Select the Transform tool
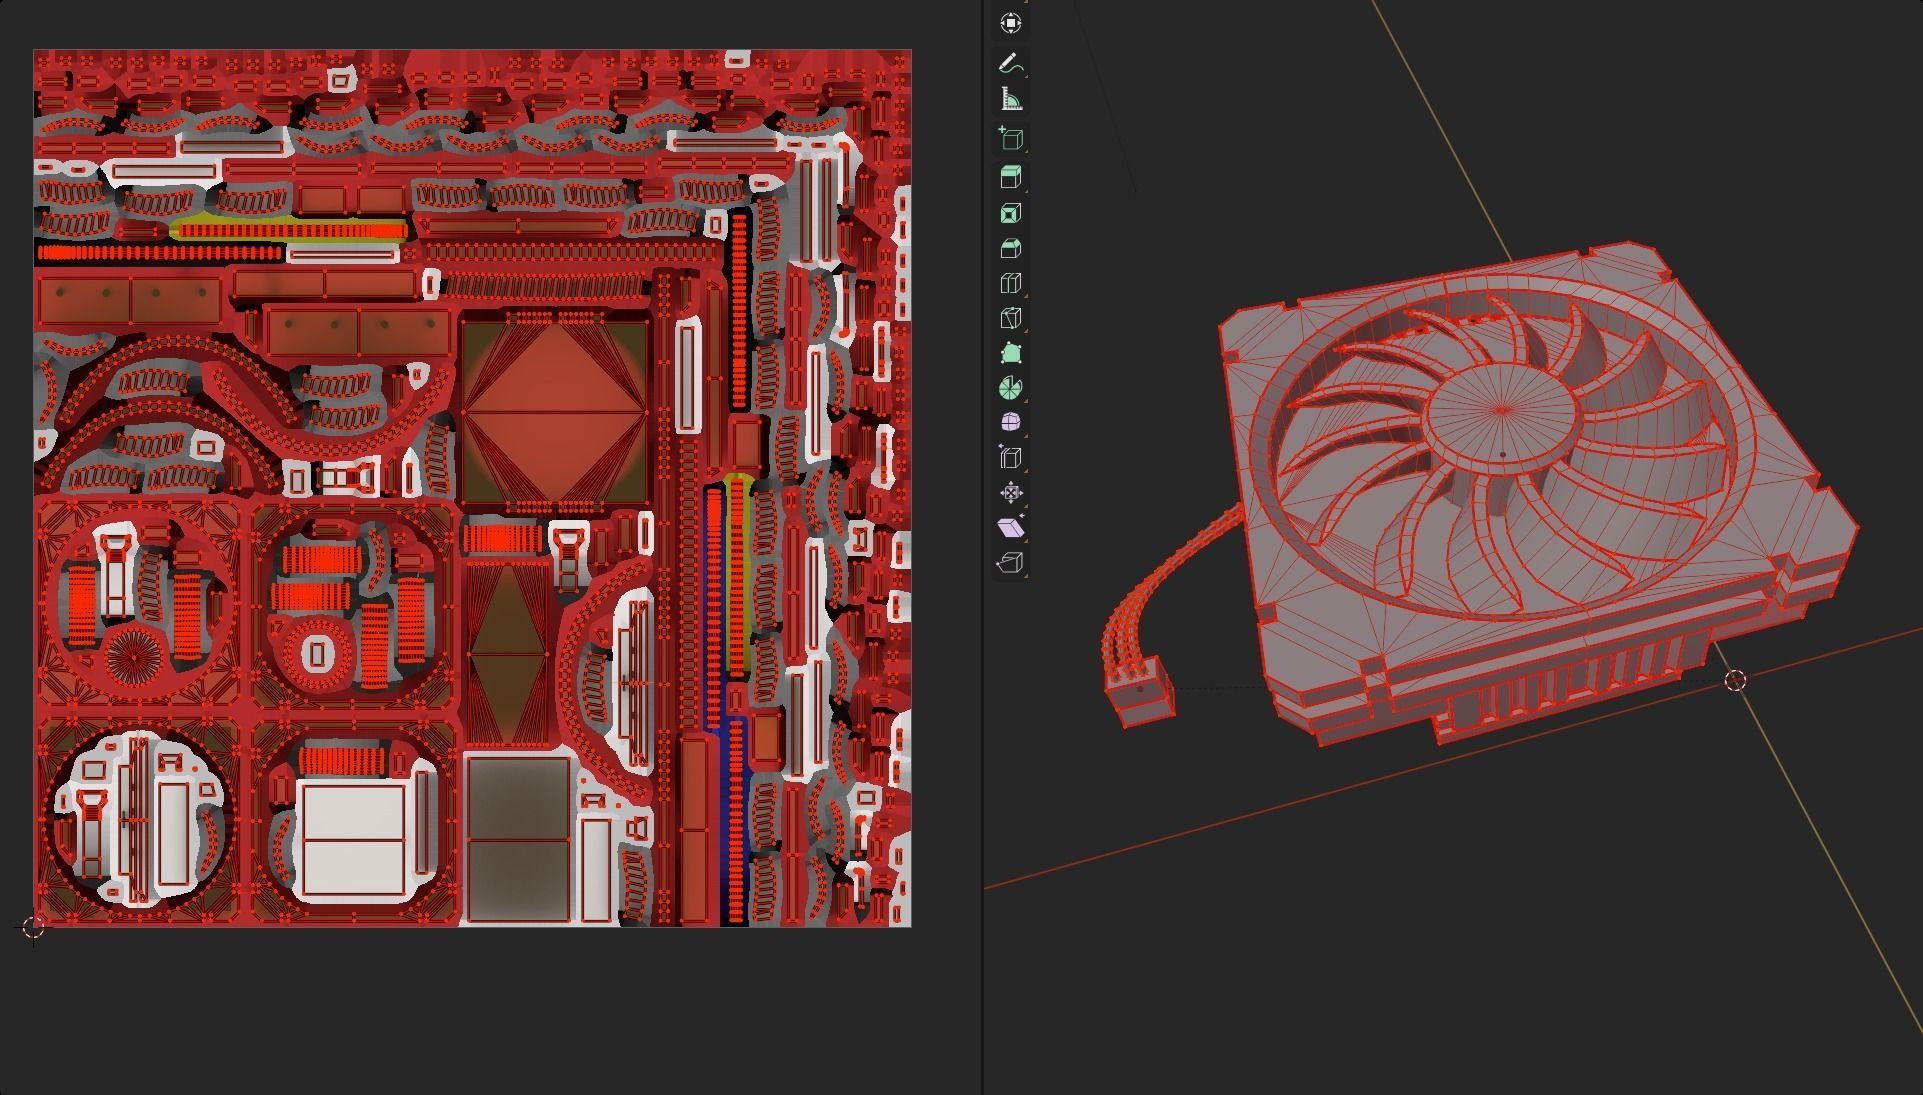This screenshot has height=1095, width=1923. click(1010, 23)
